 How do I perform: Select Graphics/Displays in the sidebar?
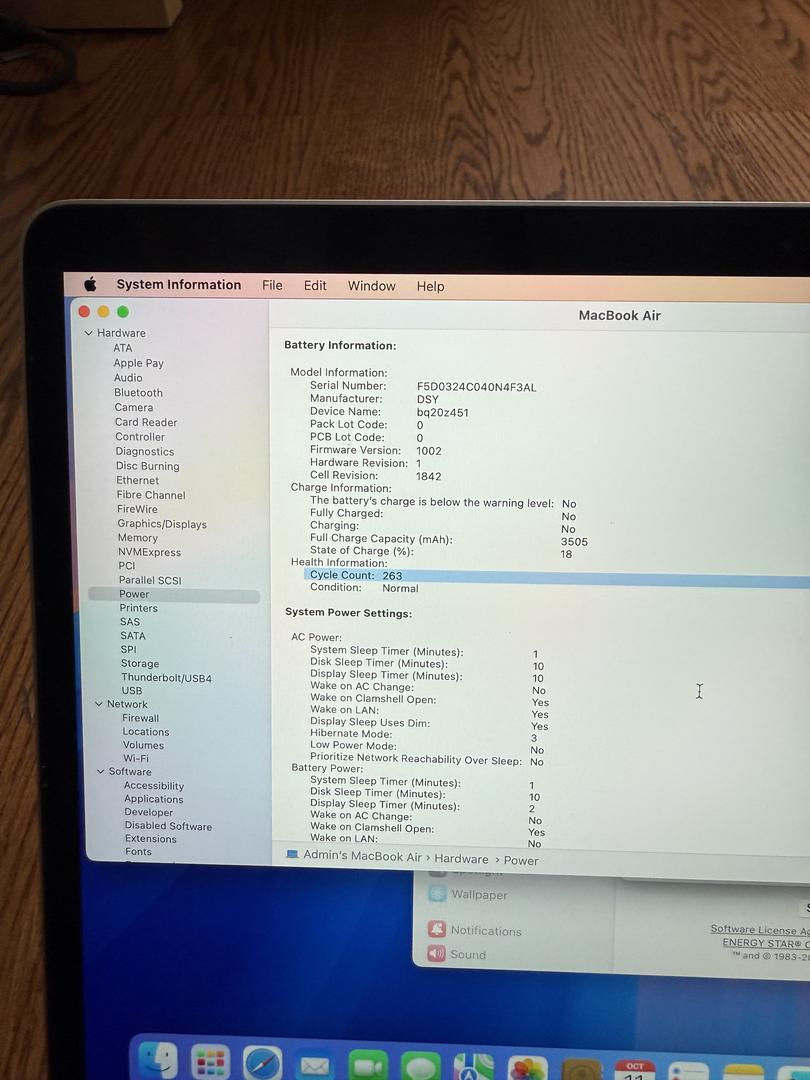[x=162, y=524]
